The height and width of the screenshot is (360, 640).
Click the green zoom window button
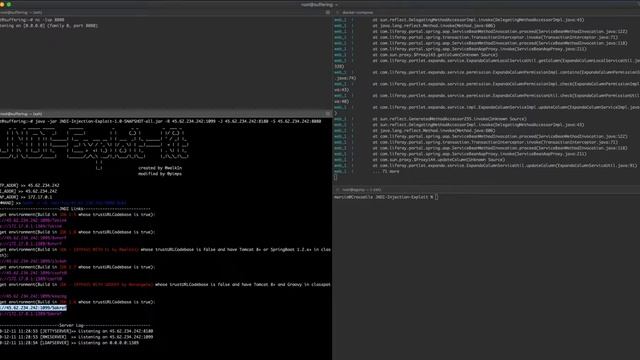pos(9,4)
